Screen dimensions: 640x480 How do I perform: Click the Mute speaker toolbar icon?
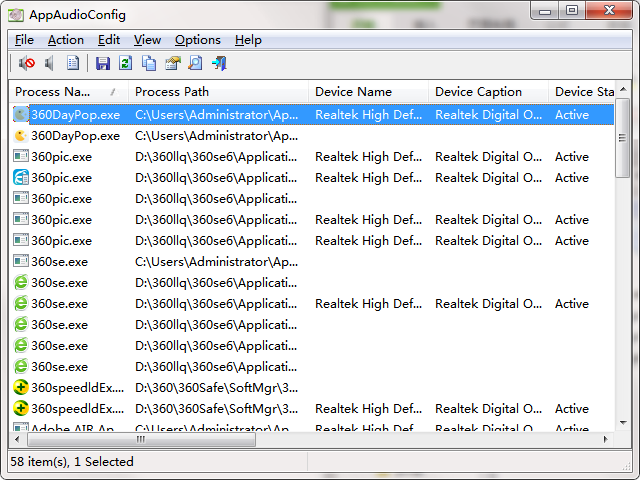tap(26, 64)
